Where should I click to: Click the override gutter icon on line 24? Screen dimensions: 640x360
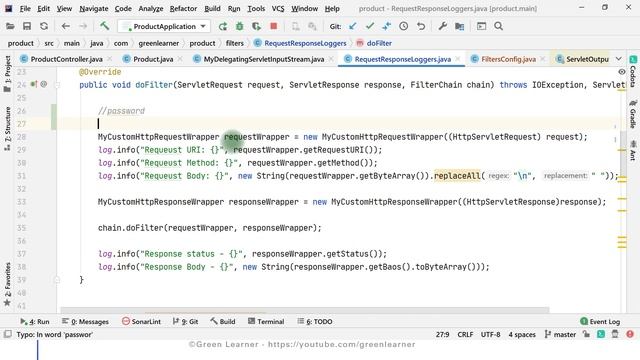point(34,84)
